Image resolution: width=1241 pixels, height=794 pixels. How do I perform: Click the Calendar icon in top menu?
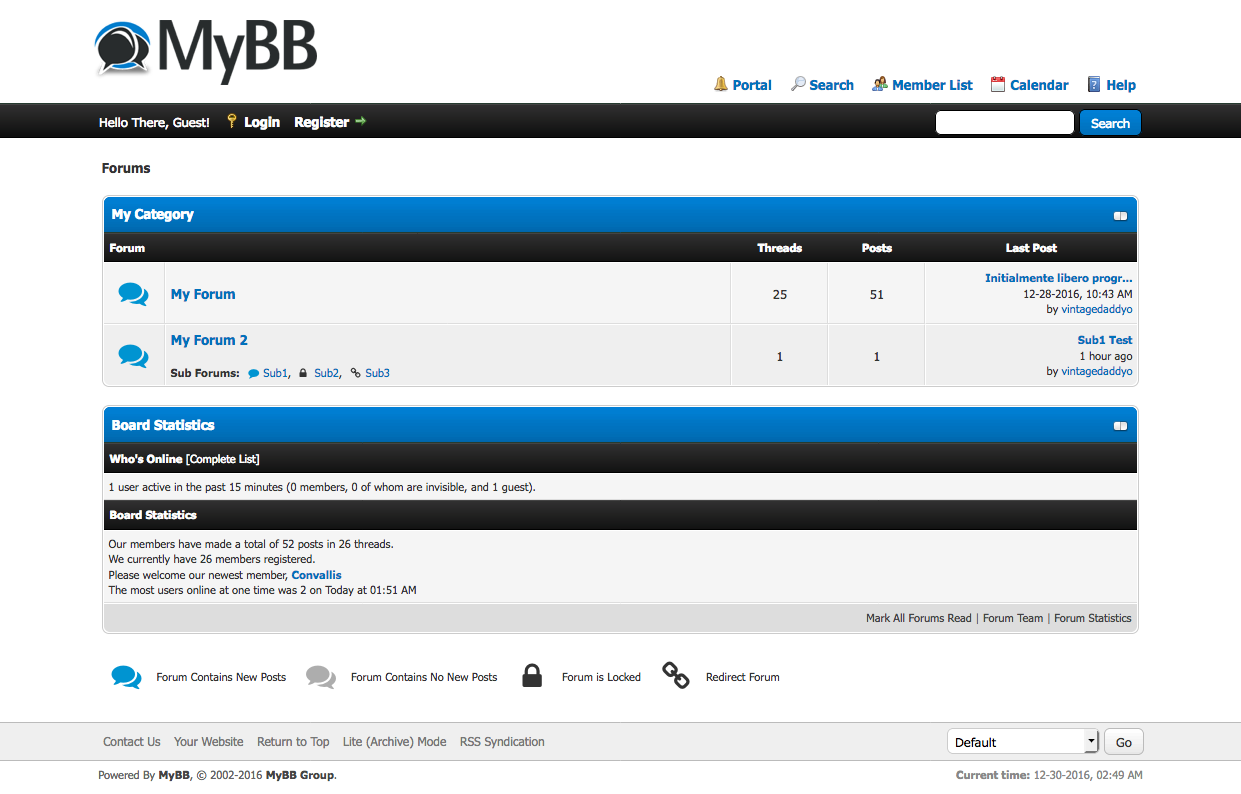coord(998,84)
